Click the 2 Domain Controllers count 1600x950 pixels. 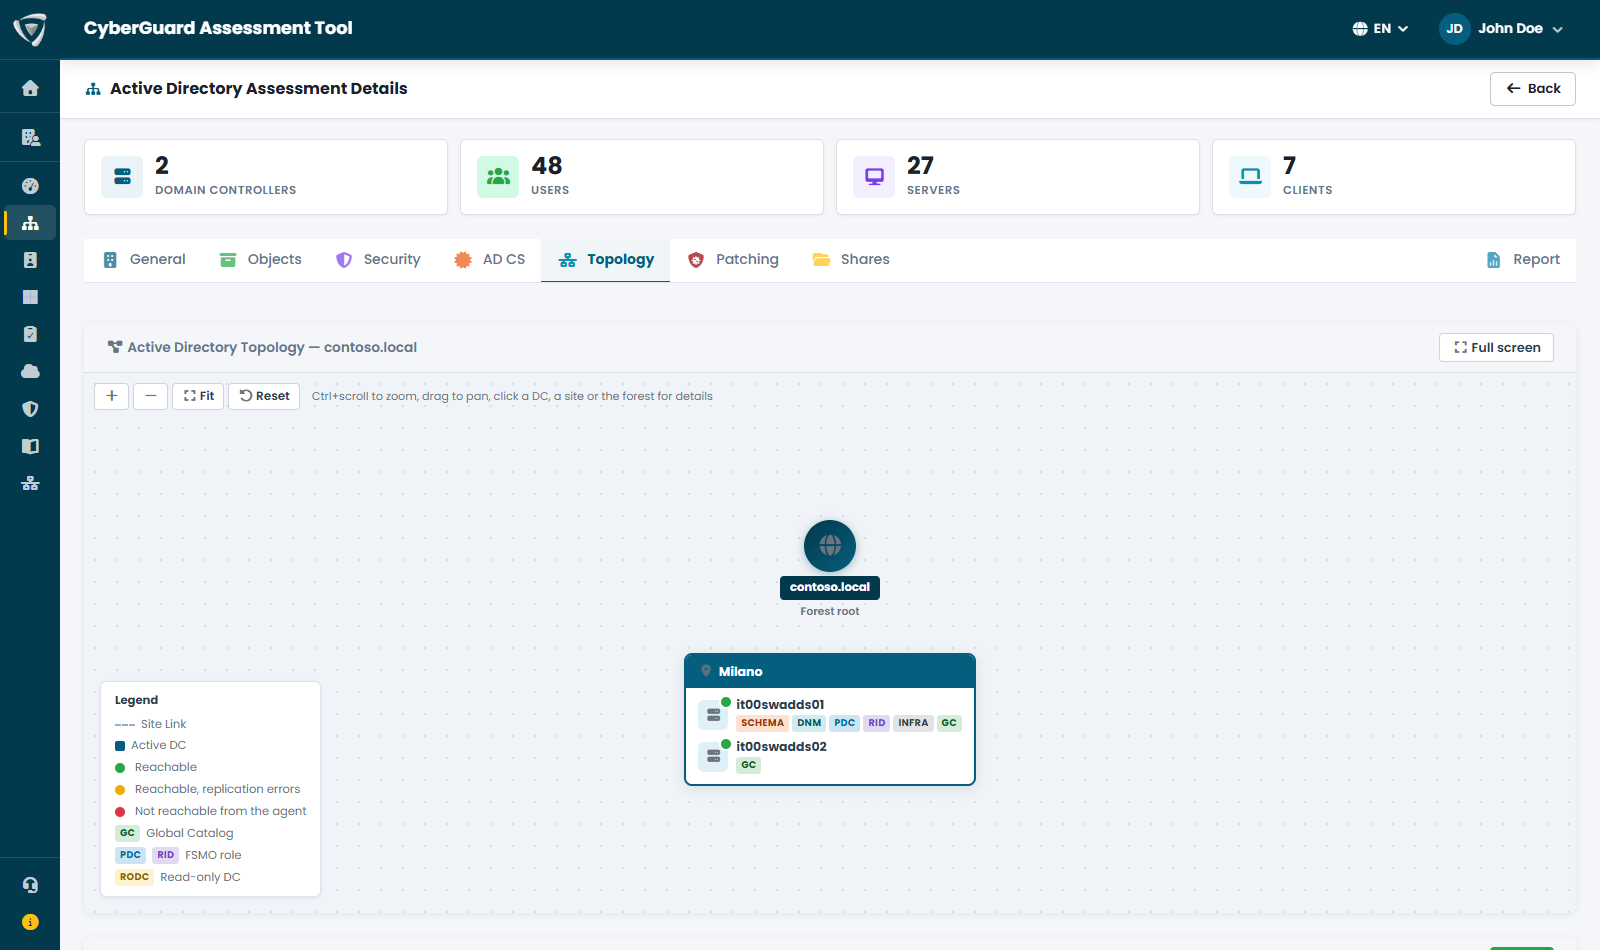[x=162, y=166]
